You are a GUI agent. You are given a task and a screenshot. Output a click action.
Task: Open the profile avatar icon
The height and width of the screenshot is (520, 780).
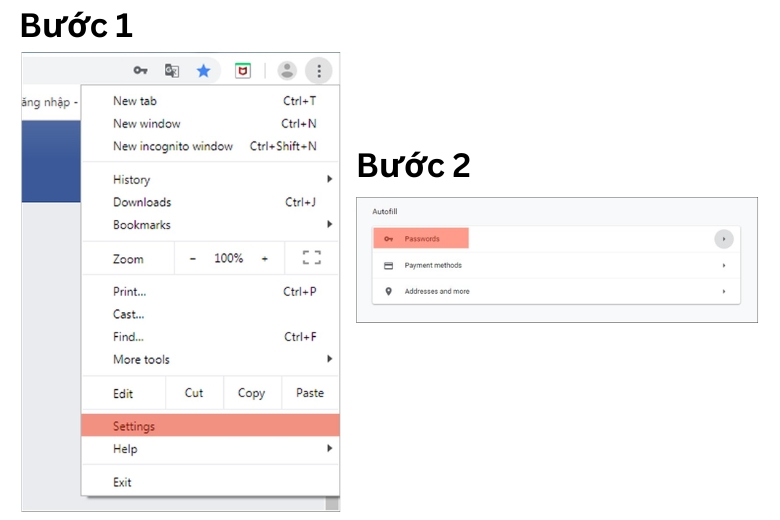pos(287,71)
